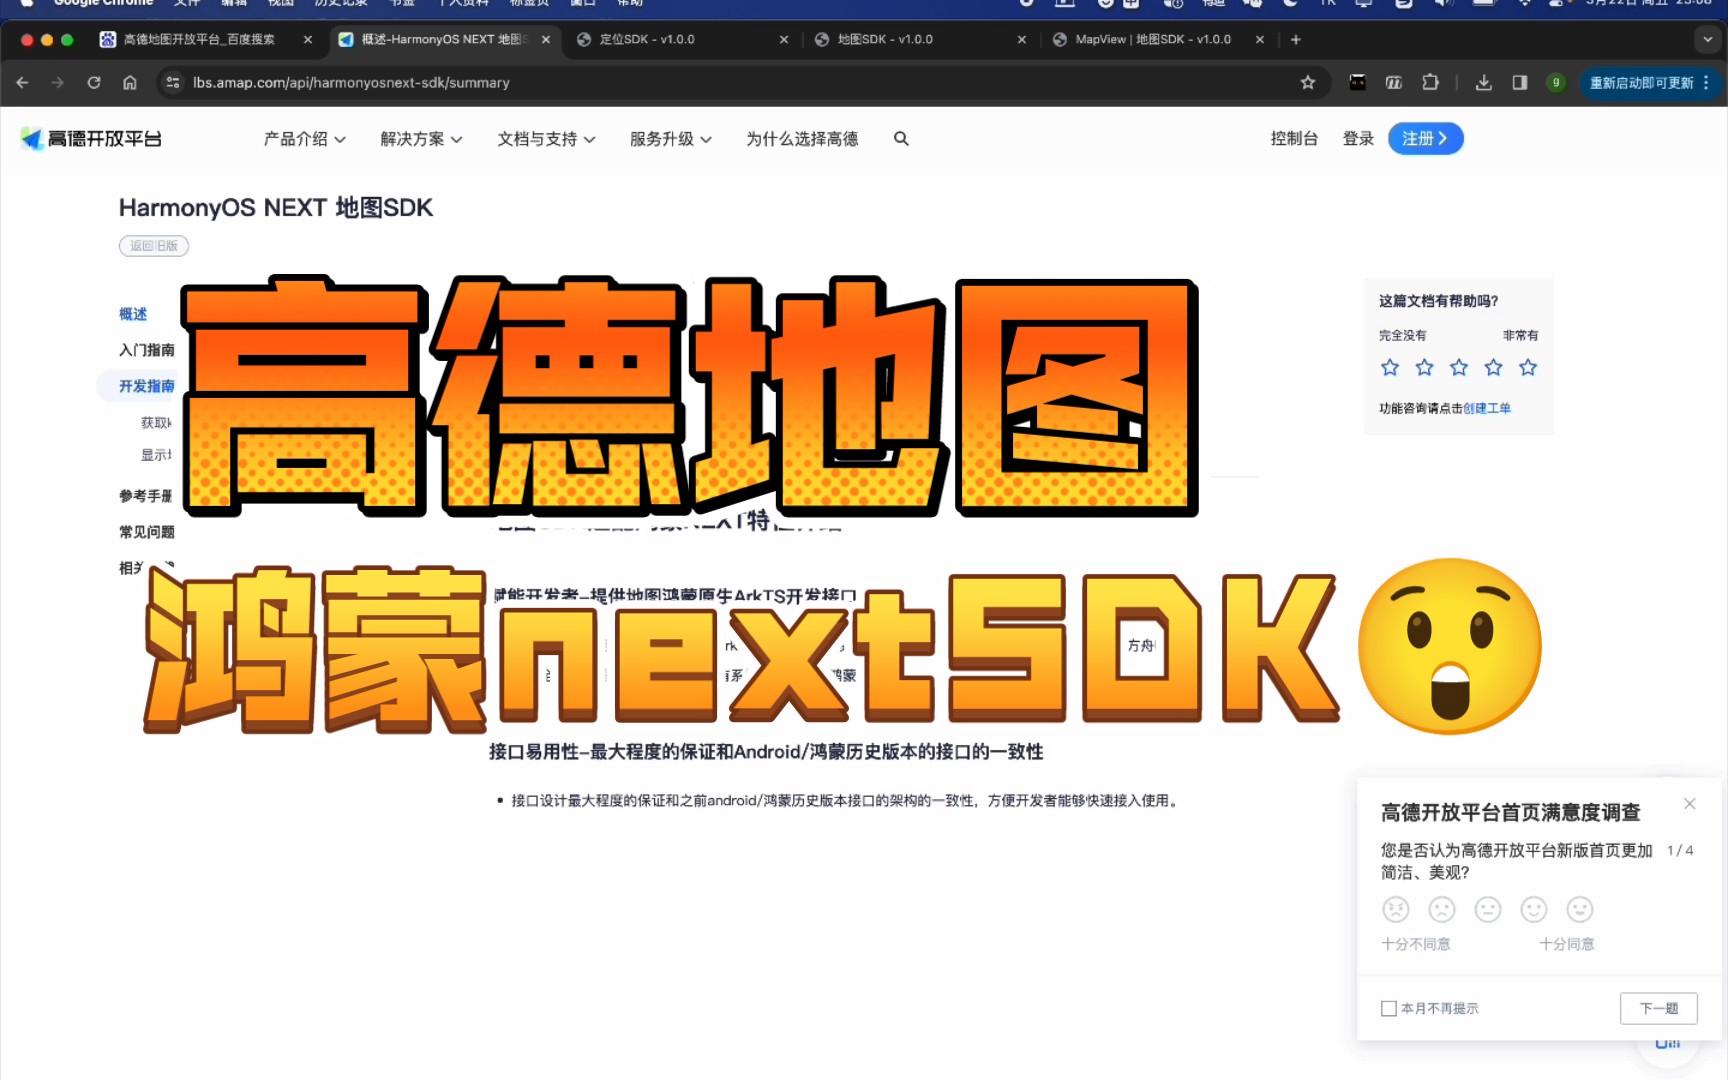Click the site search magnifier icon

(x=901, y=139)
